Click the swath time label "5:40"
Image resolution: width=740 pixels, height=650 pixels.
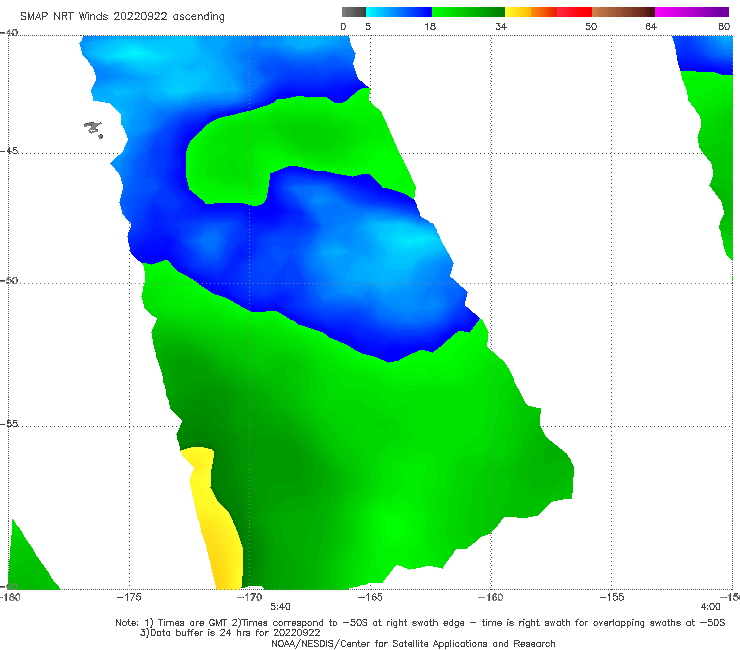pos(280,607)
